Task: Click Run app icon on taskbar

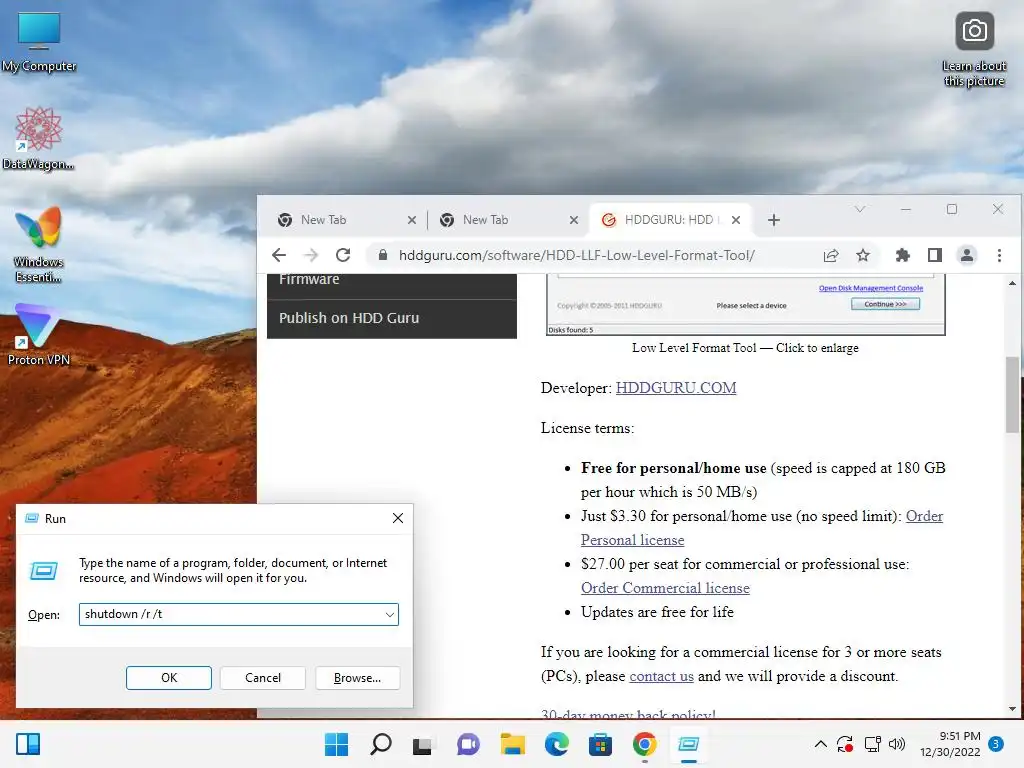Action: (x=688, y=744)
